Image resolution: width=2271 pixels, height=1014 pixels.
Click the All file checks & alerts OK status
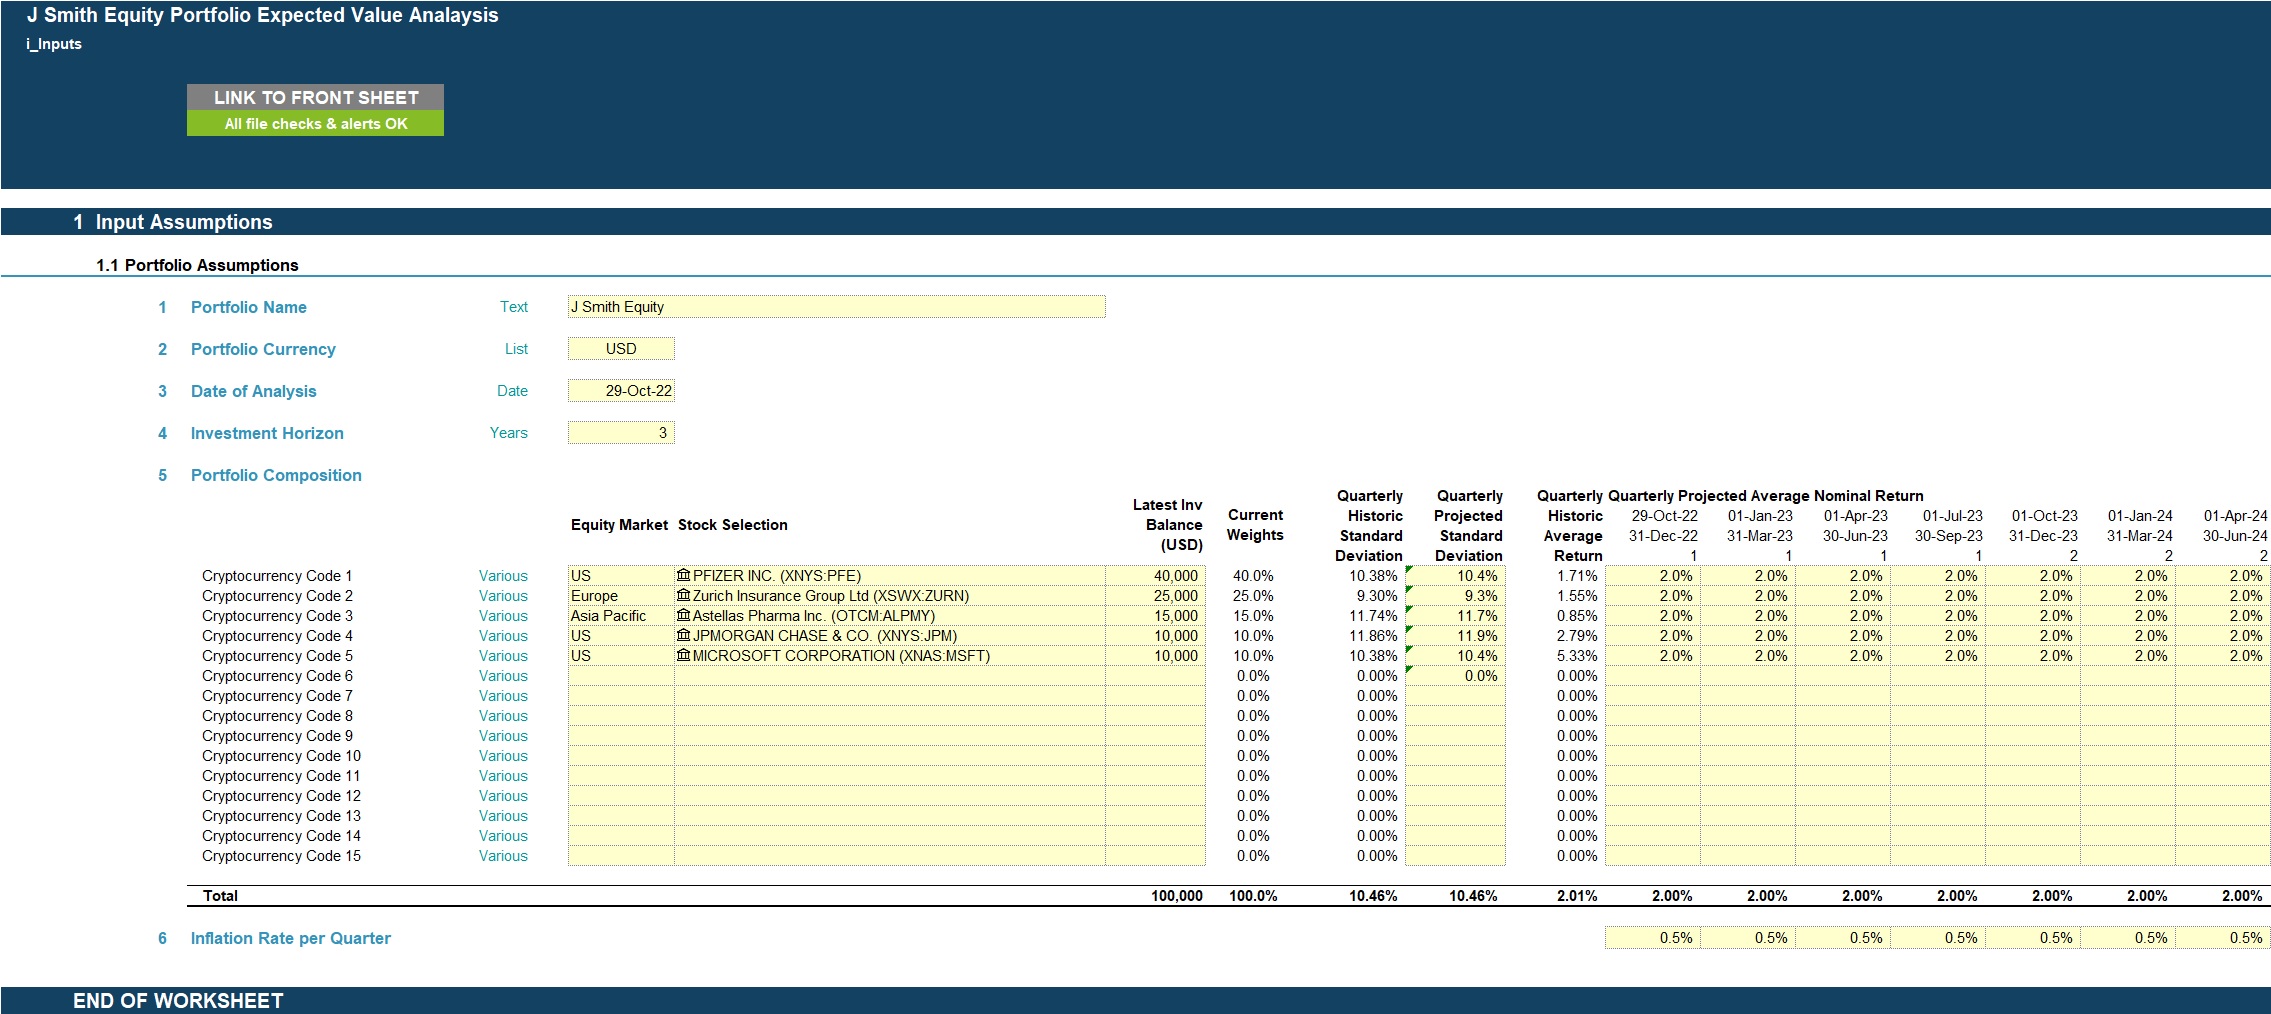tap(315, 123)
